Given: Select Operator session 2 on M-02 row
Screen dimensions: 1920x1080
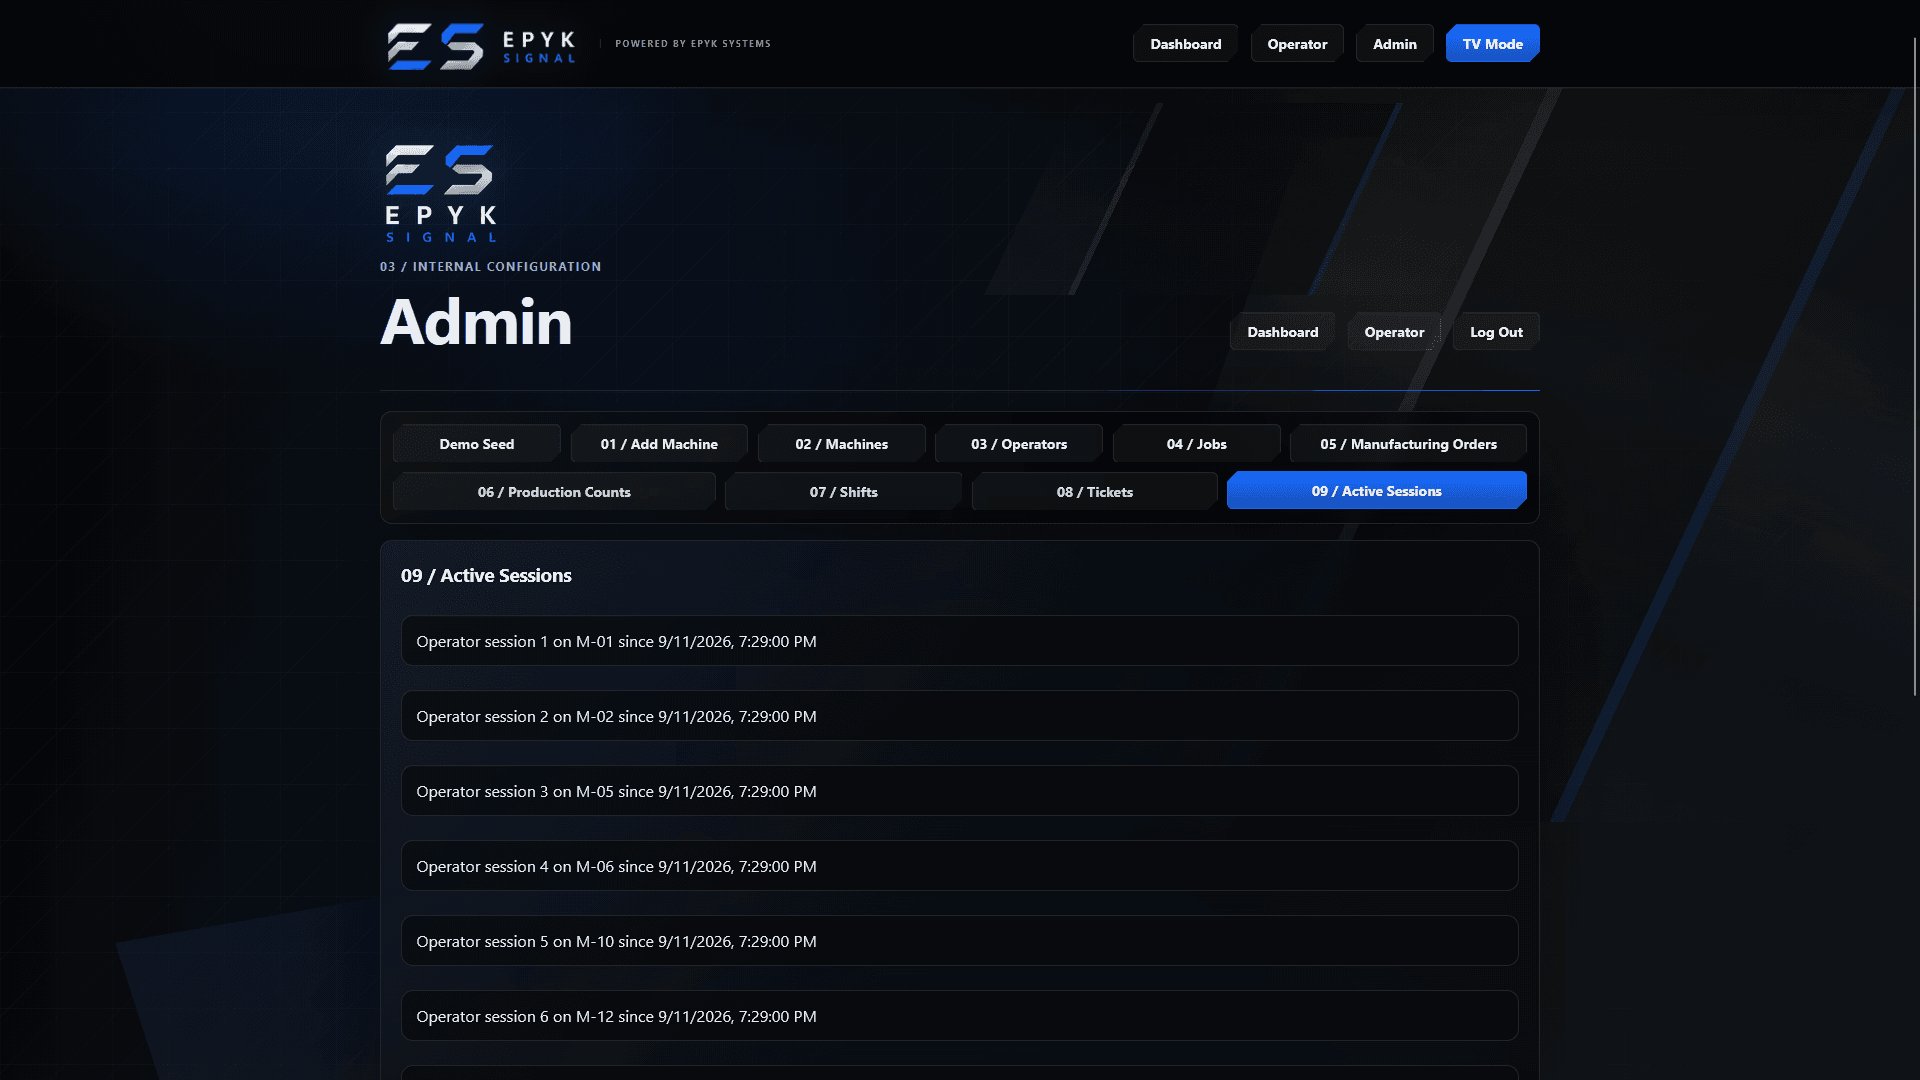Looking at the screenshot, I should pyautogui.click(x=959, y=716).
